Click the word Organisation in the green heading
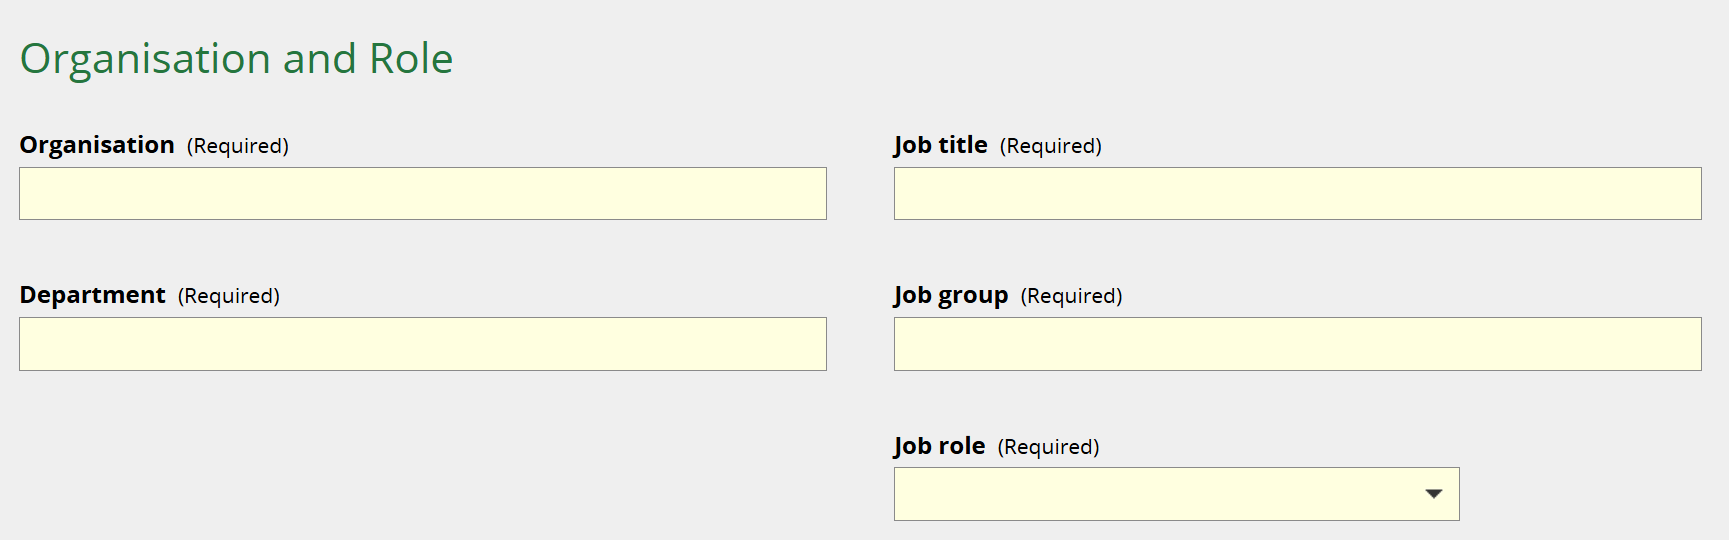This screenshot has height=540, width=1729. 145,59
